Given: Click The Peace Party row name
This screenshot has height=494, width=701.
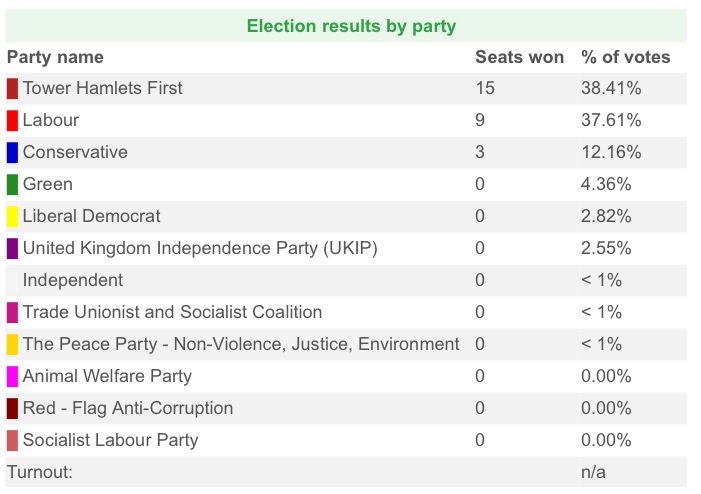Looking at the screenshot, I should tap(241, 344).
